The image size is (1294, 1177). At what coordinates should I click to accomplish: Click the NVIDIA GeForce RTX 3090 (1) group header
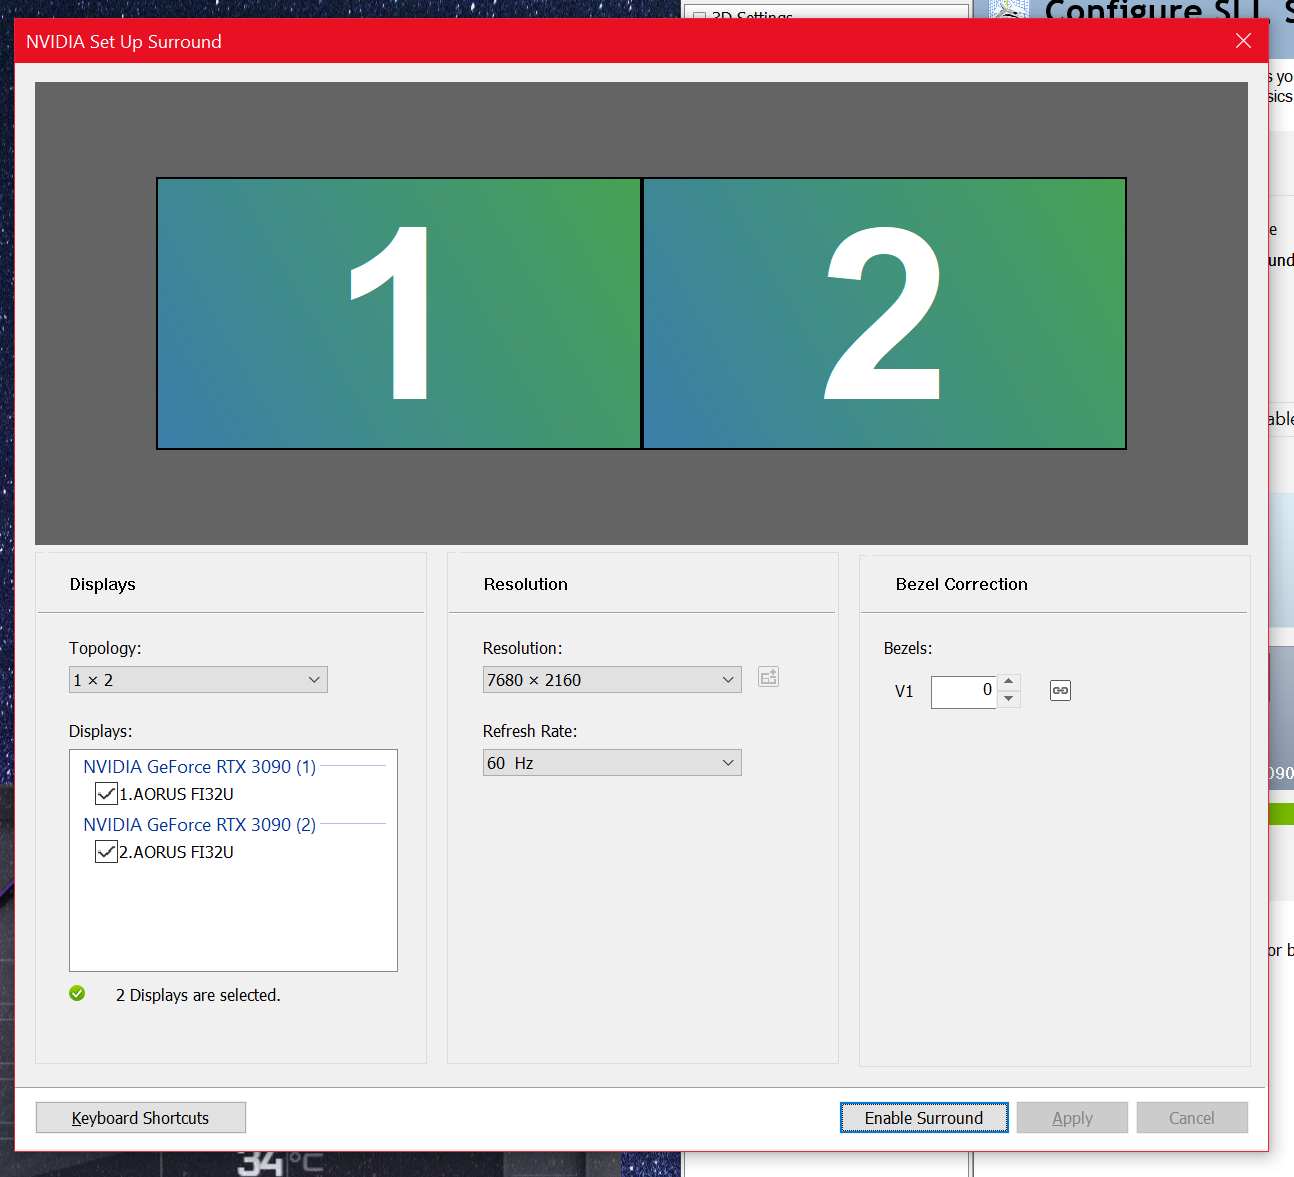tap(199, 766)
